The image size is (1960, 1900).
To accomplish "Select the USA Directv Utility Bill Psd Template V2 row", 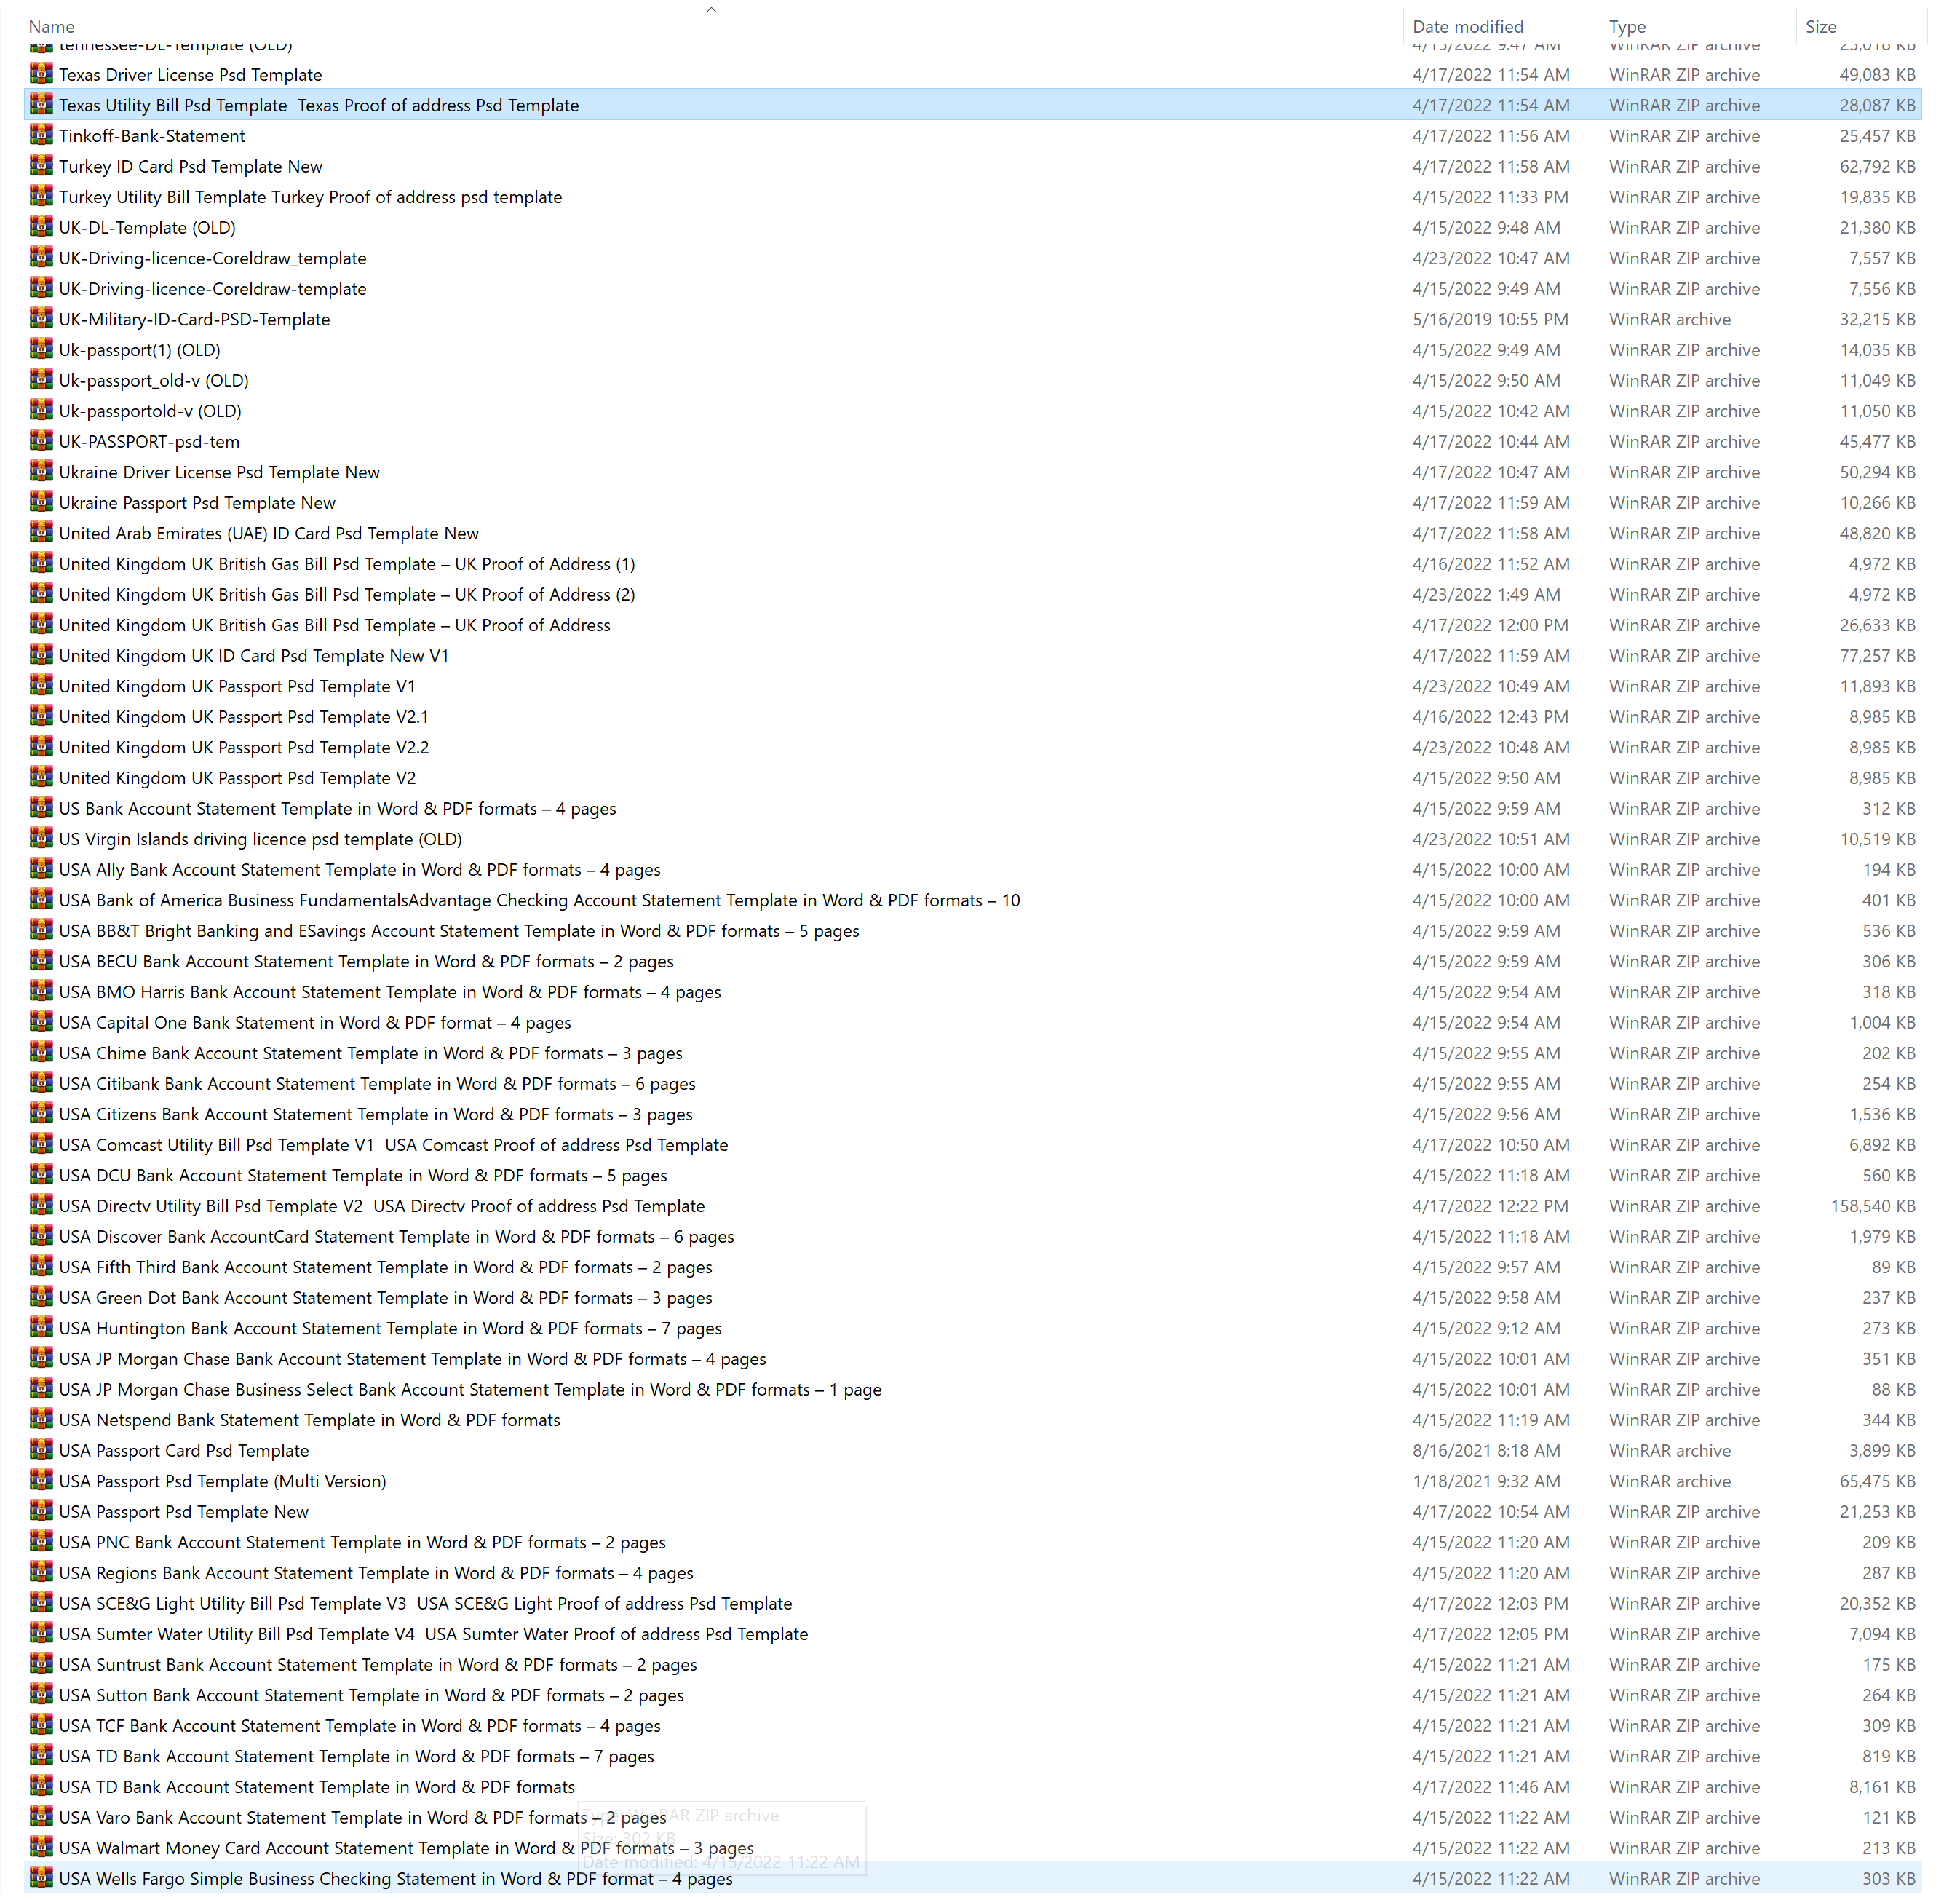I will pyautogui.click(x=381, y=1206).
